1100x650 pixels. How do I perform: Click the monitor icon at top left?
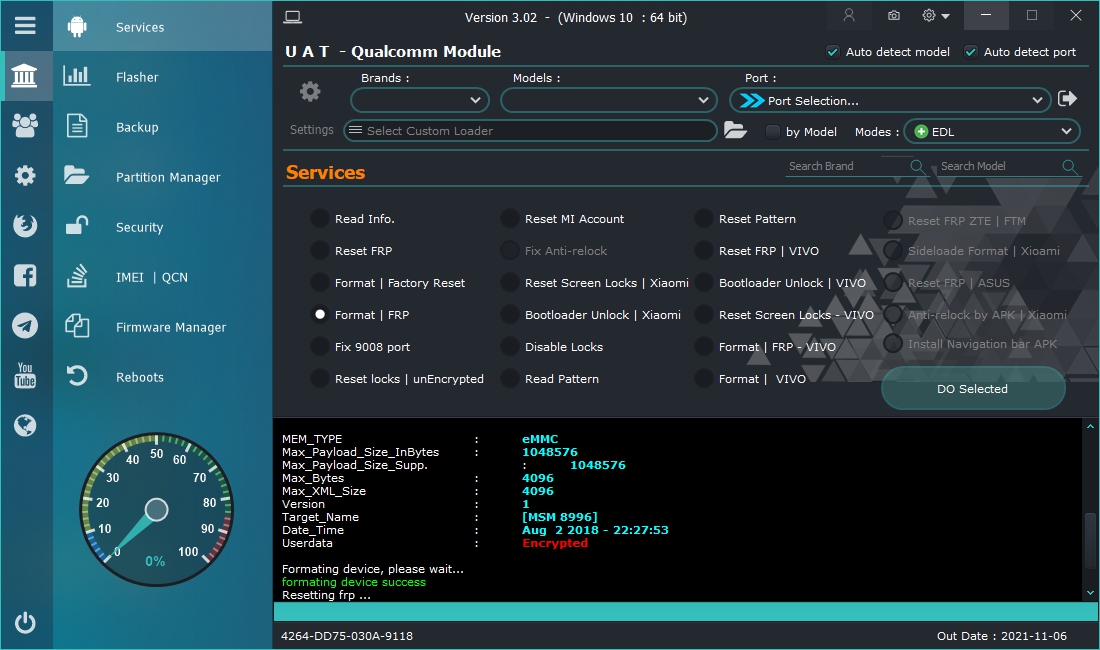[x=293, y=18]
